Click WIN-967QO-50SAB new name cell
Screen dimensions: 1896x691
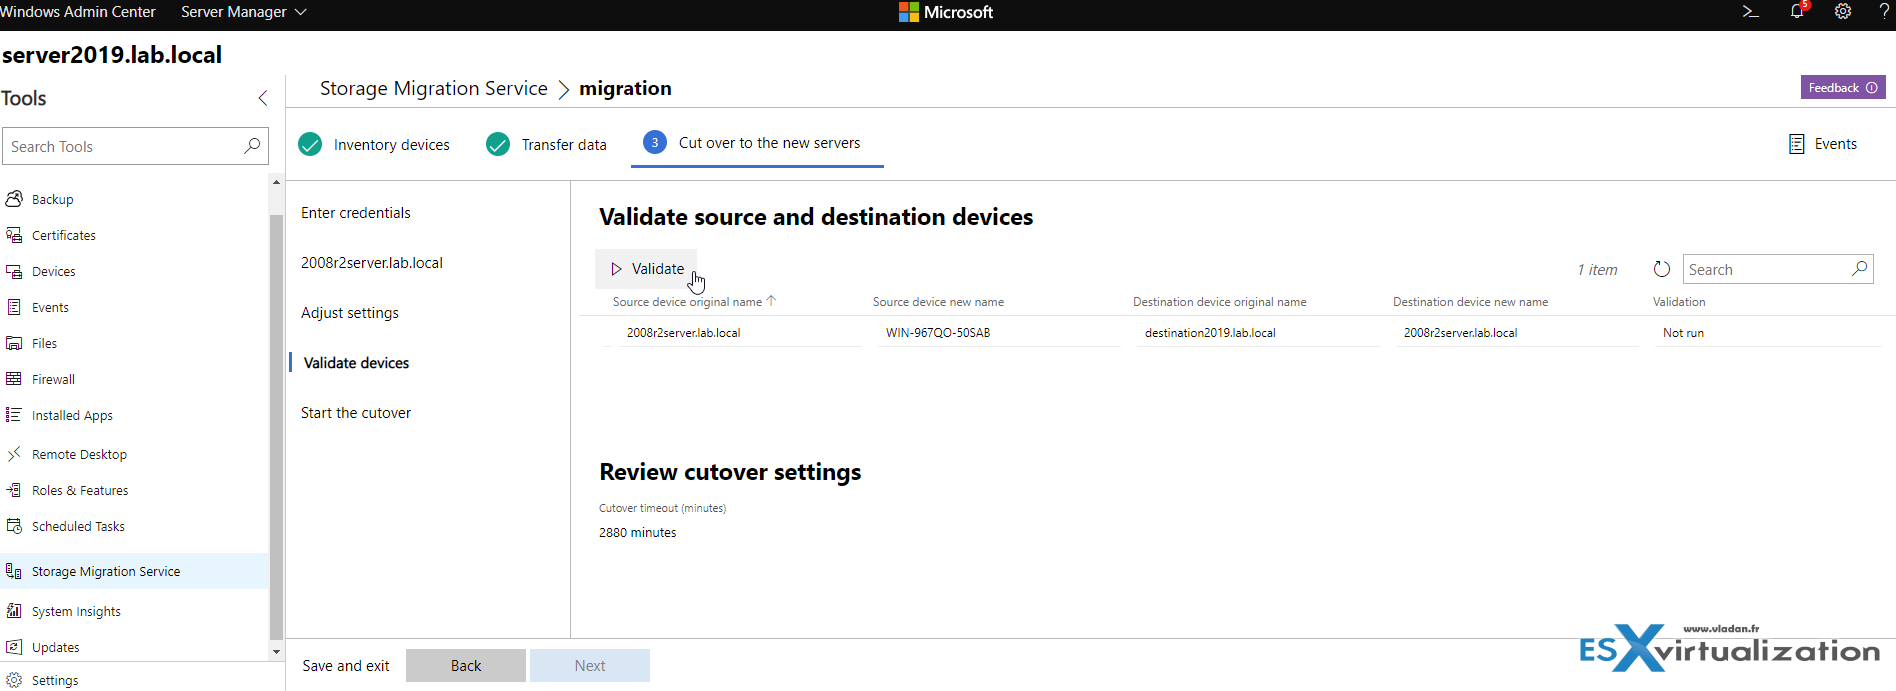[x=938, y=333]
